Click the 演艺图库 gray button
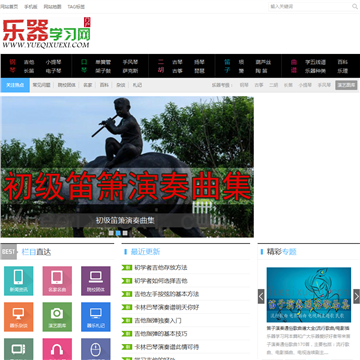Image resolution: width=360 pixels, height=360 pixels. pyautogui.click(x=346, y=85)
